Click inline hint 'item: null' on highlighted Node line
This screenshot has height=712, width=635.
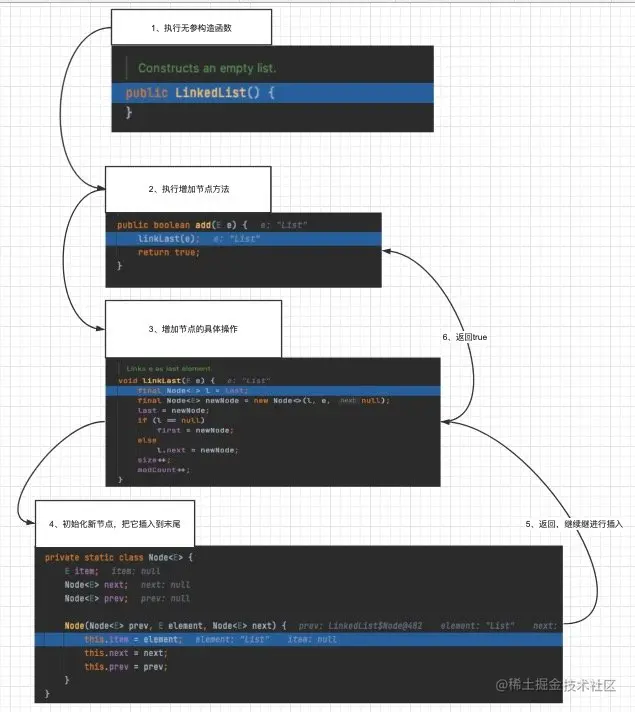[312, 639]
